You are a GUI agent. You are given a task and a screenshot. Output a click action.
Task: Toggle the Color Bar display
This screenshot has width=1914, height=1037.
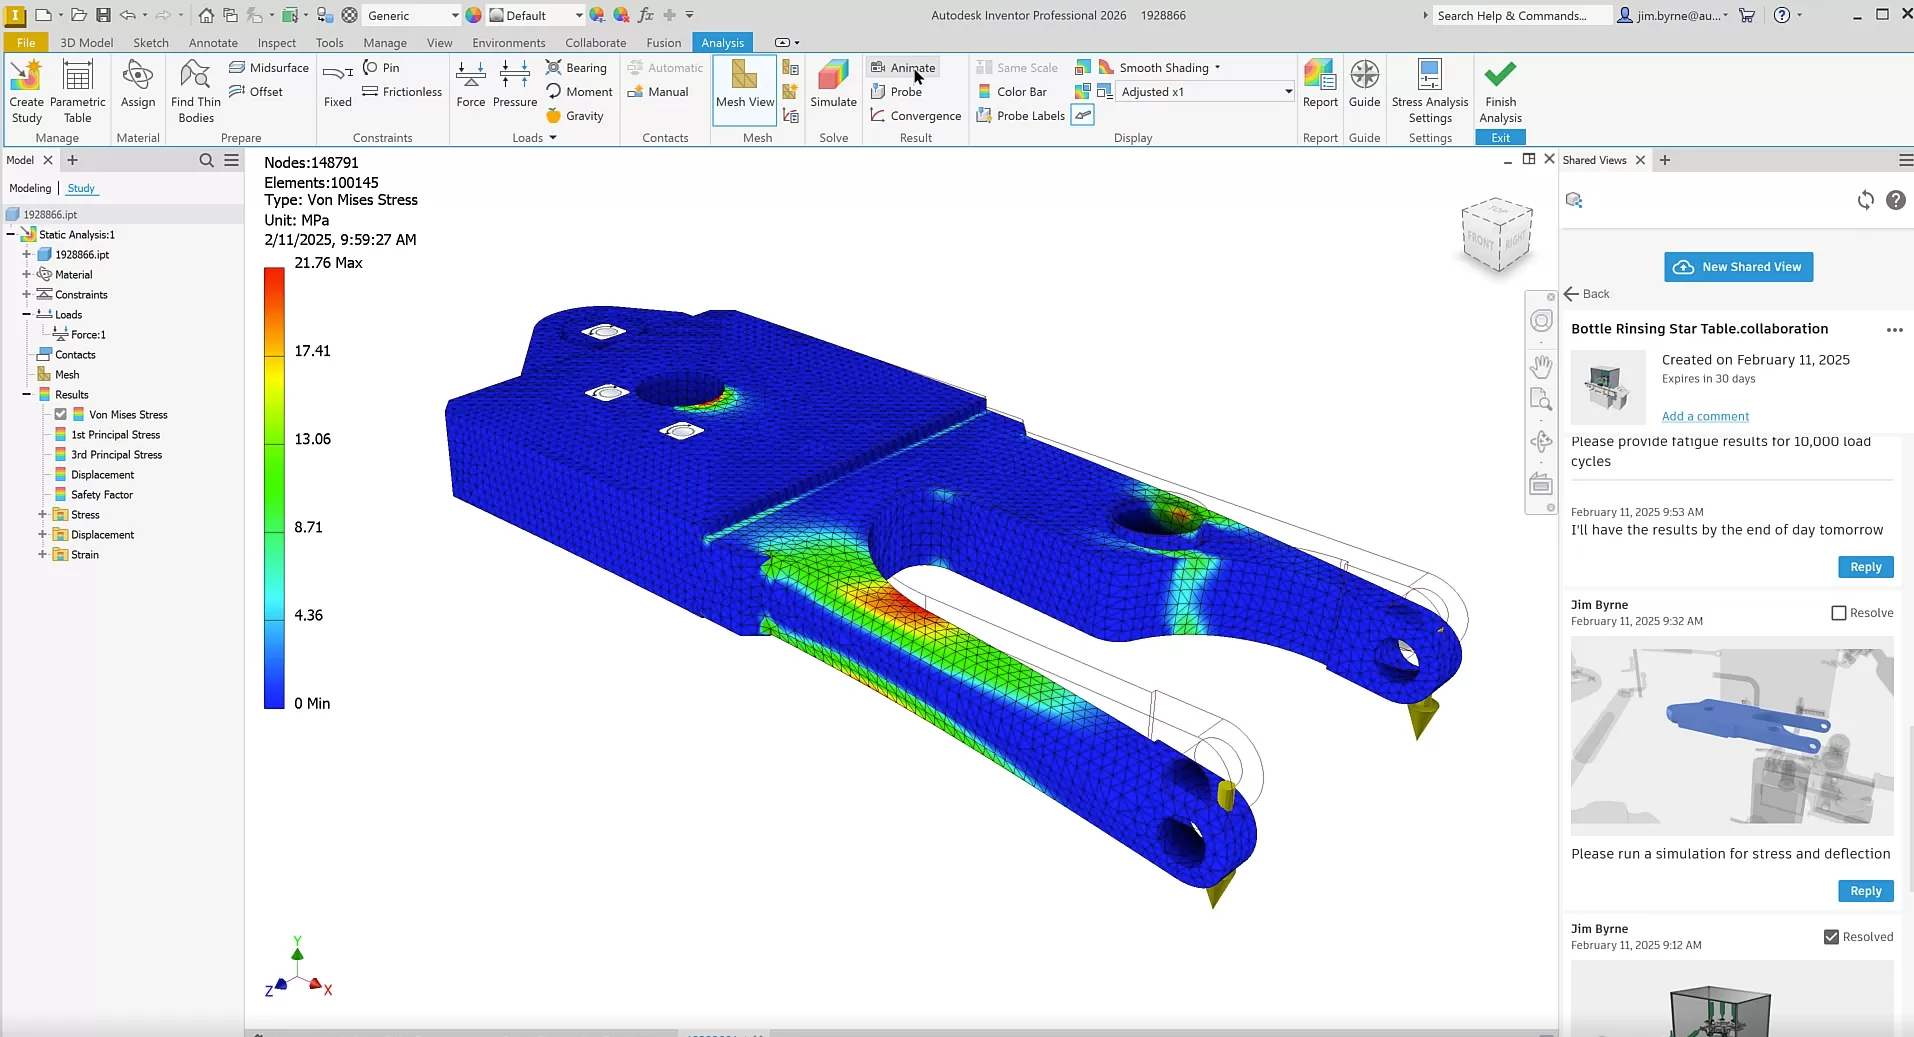pyautogui.click(x=1015, y=91)
